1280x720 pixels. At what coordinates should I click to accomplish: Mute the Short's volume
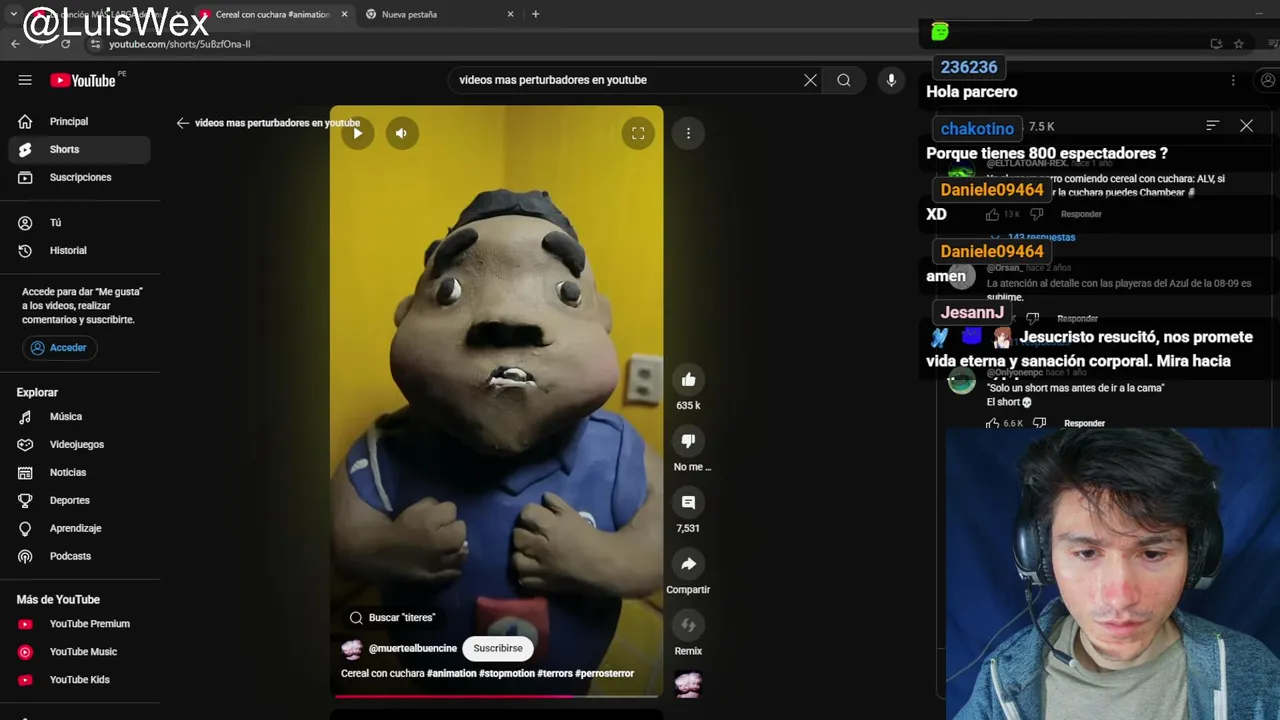pos(401,133)
